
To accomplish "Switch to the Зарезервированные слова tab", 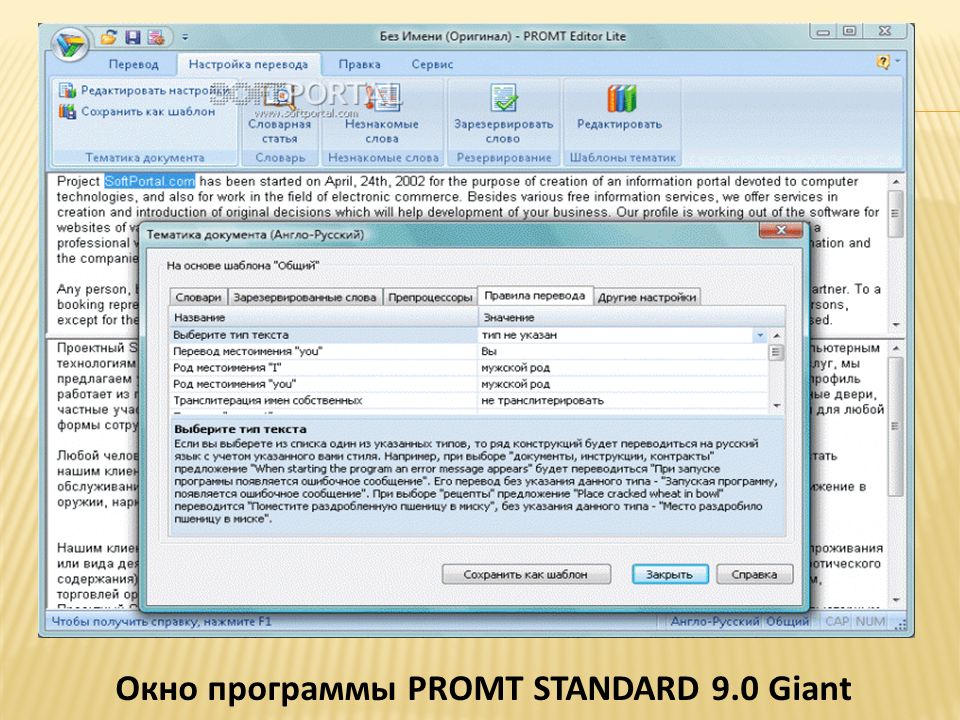I will (305, 298).
